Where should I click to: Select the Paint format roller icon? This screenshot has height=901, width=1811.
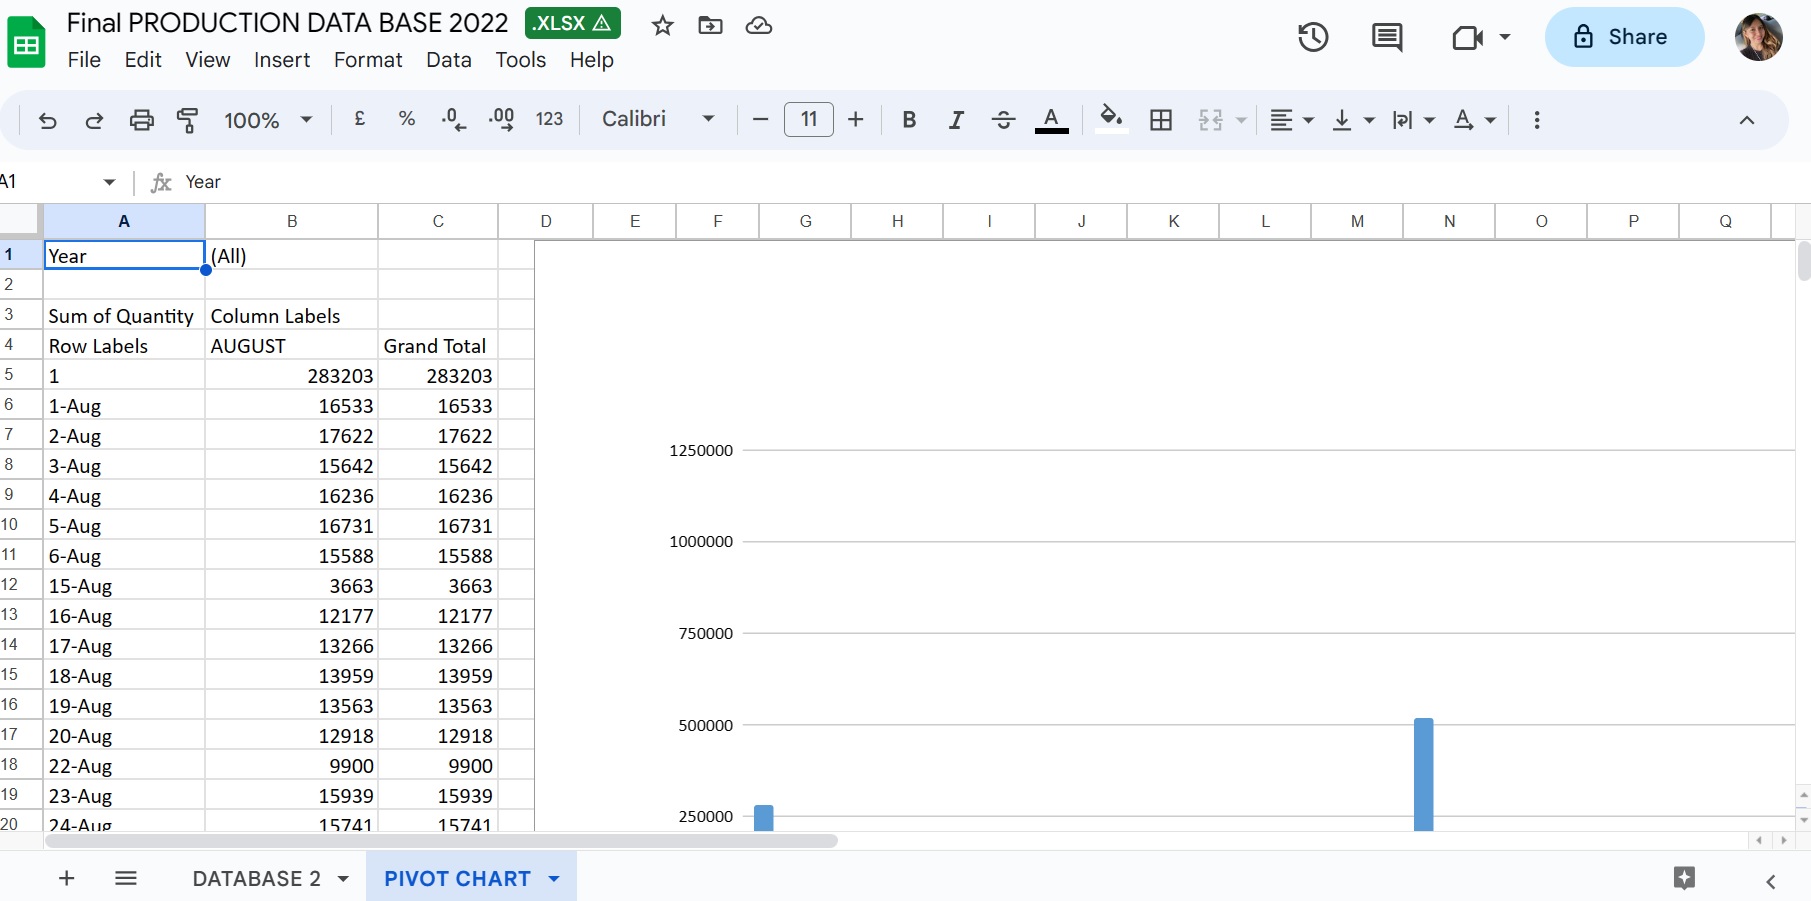[x=187, y=120]
